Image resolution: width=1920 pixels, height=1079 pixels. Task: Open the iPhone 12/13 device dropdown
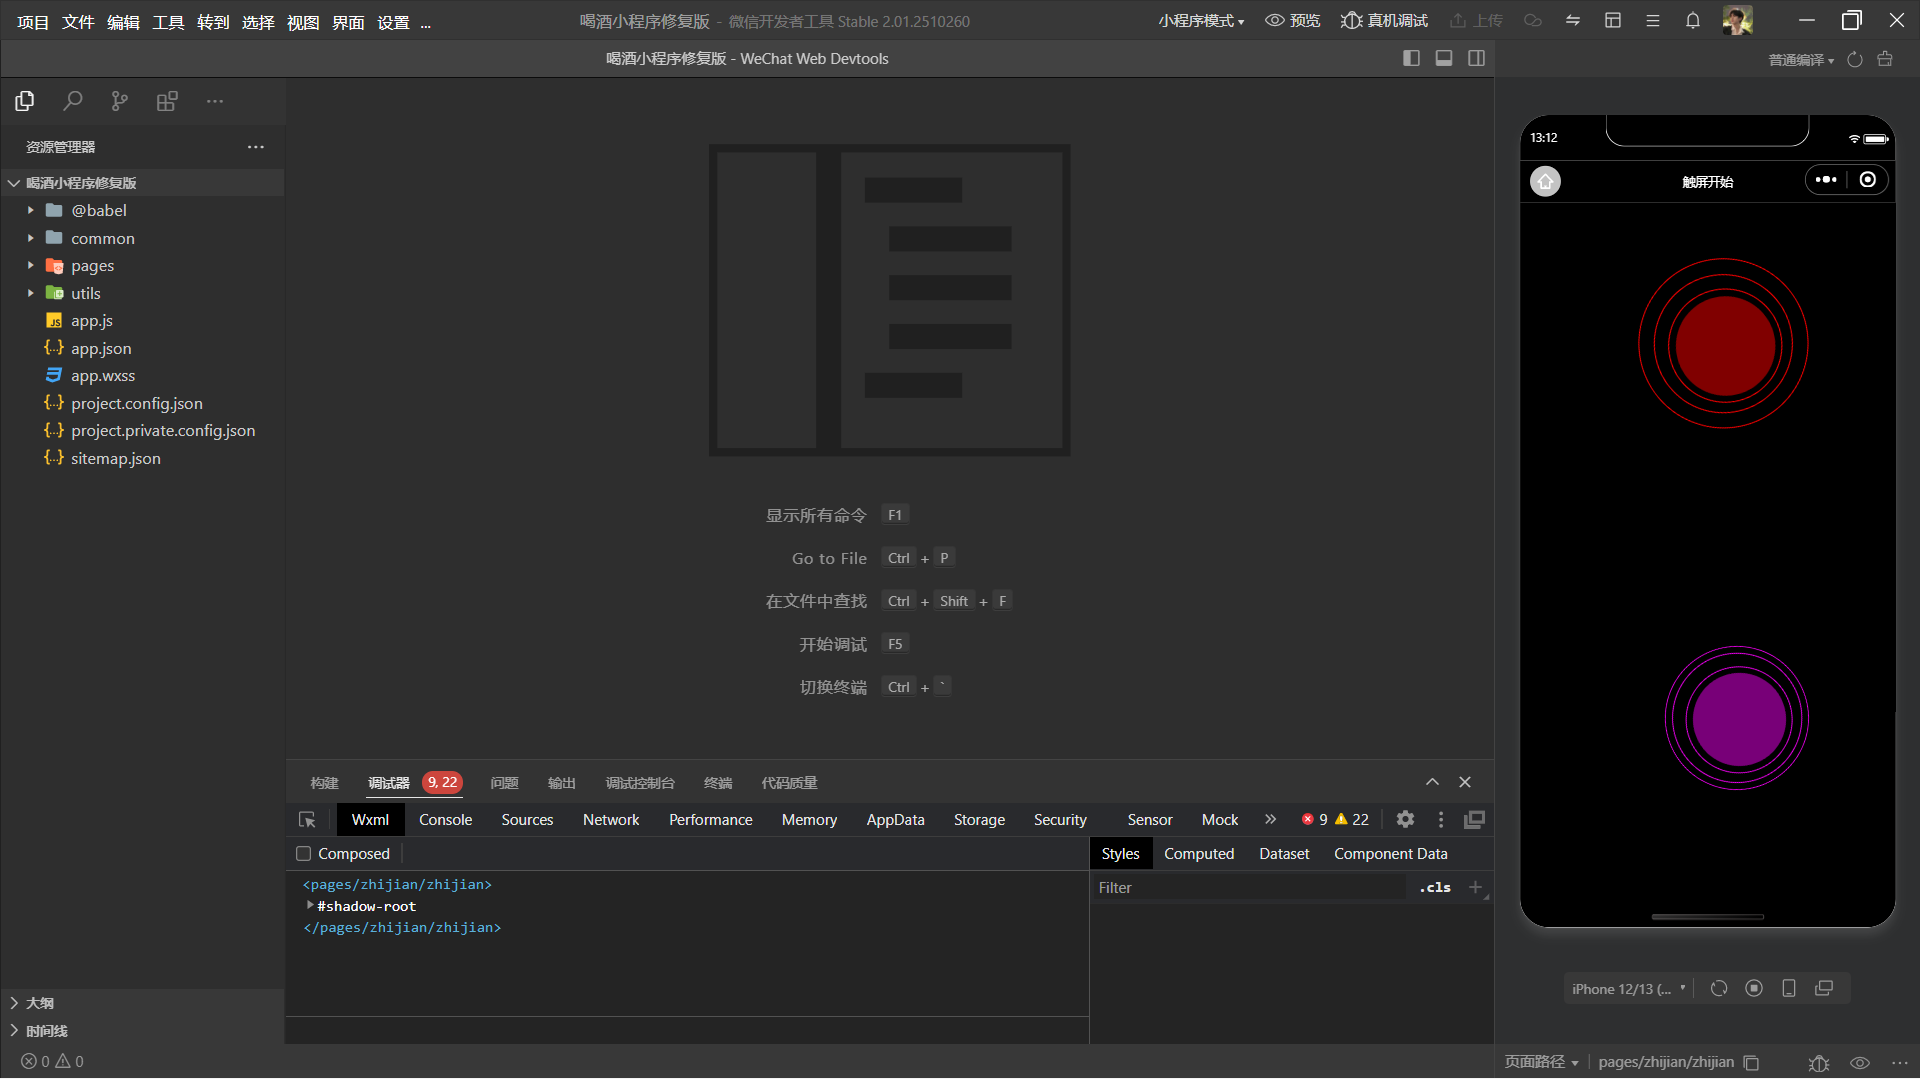(1628, 989)
